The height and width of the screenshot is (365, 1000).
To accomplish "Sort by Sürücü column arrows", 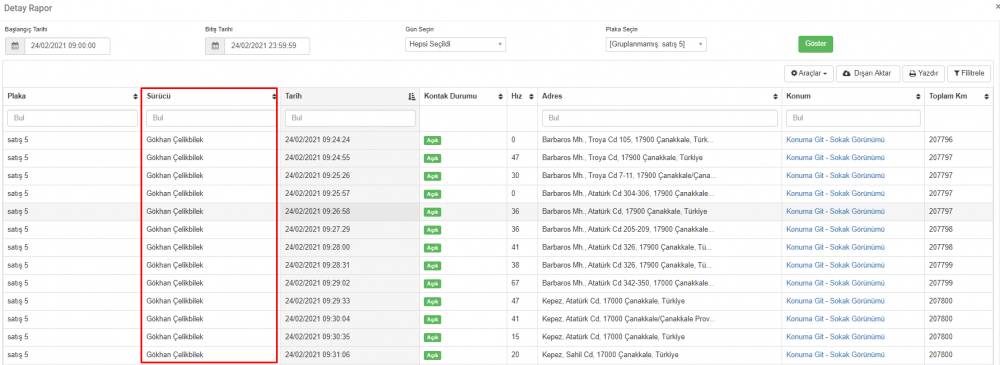I will pyautogui.click(x=274, y=96).
